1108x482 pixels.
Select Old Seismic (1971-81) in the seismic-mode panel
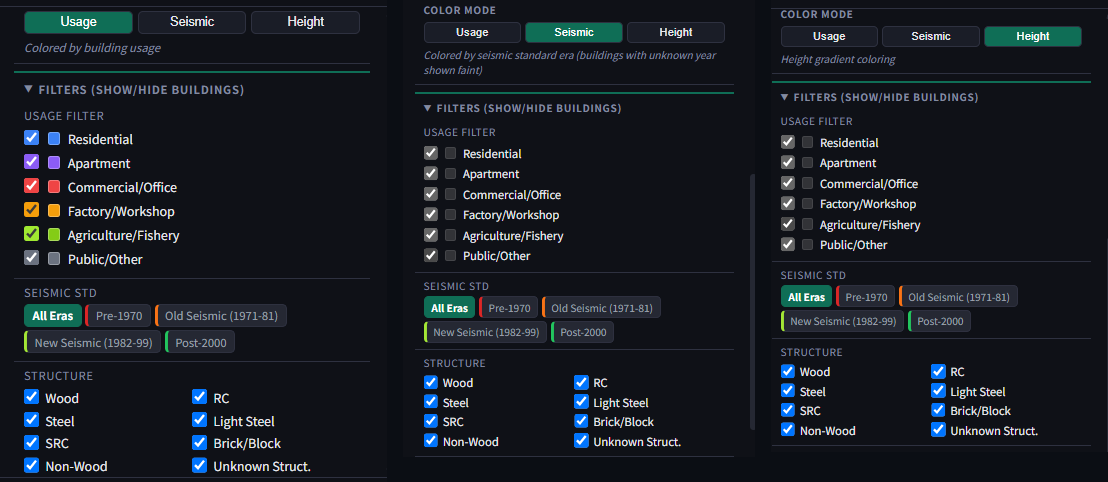tap(601, 307)
